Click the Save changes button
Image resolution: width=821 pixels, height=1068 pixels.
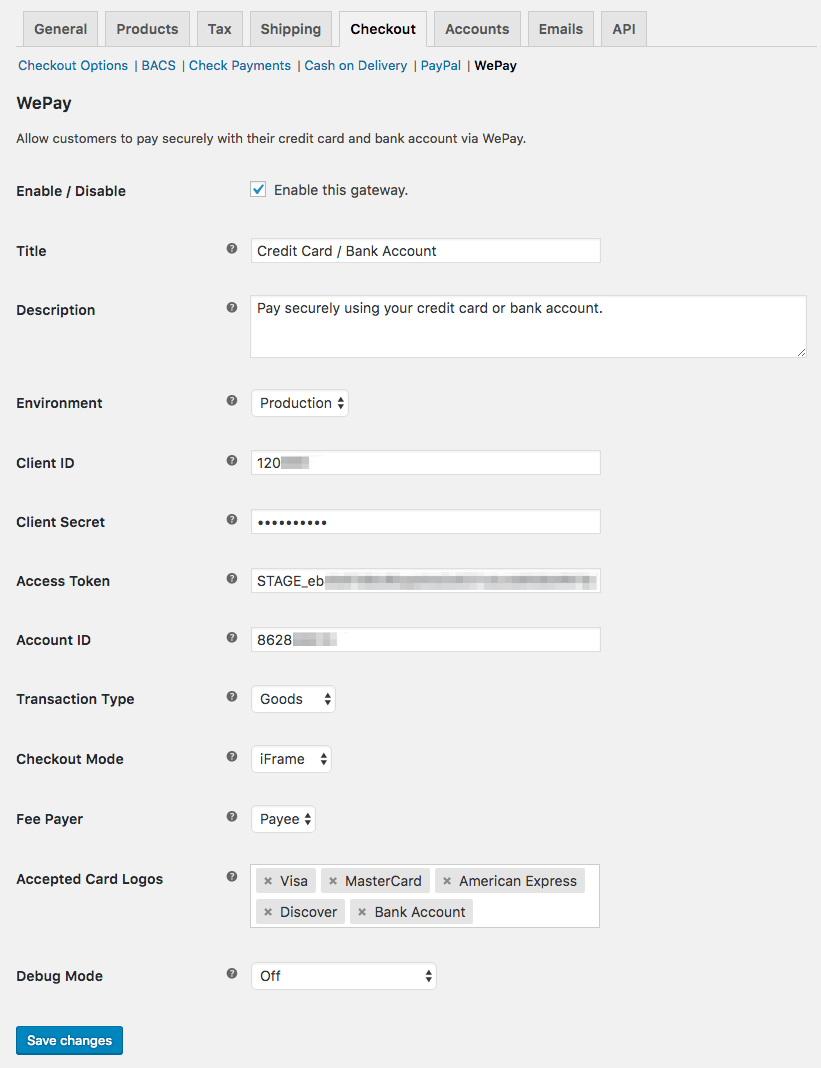(69, 1040)
